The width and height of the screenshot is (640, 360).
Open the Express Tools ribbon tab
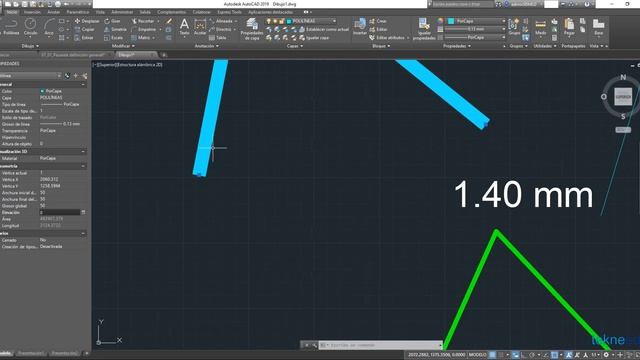229,12
